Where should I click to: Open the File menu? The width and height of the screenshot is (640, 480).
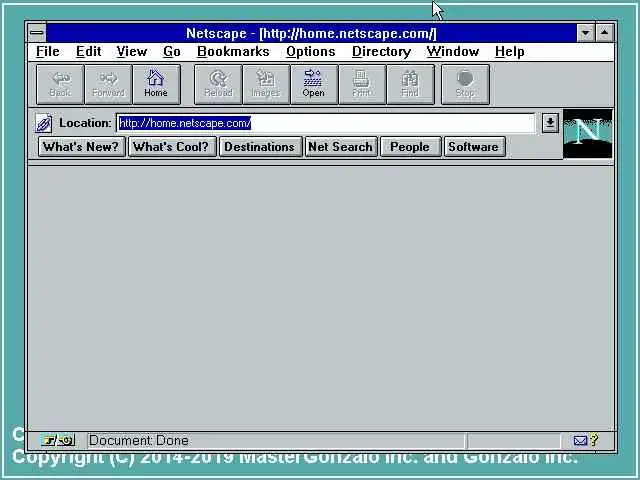coord(48,51)
